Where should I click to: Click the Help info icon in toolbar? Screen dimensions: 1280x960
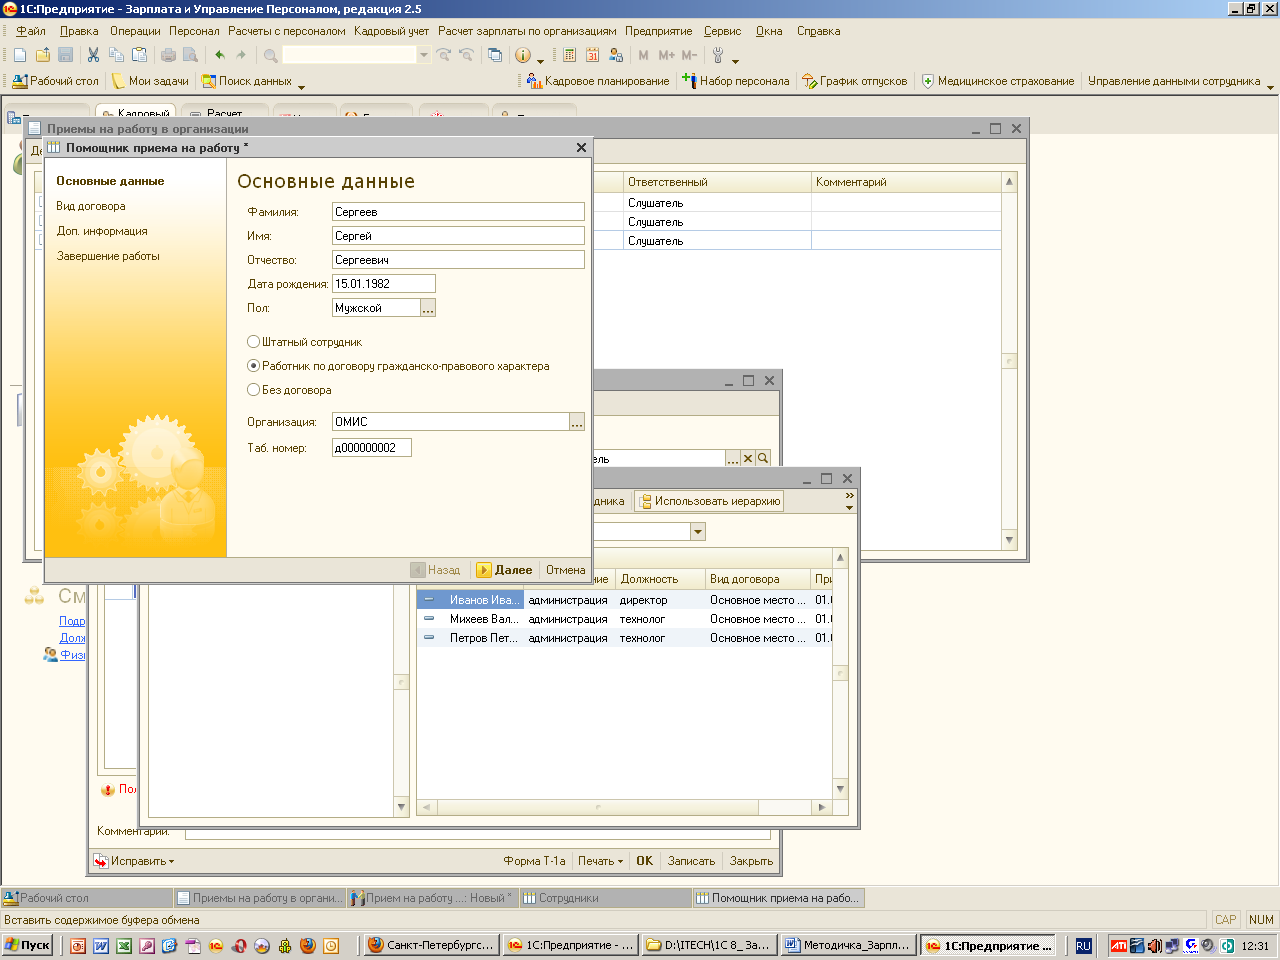tap(522, 55)
